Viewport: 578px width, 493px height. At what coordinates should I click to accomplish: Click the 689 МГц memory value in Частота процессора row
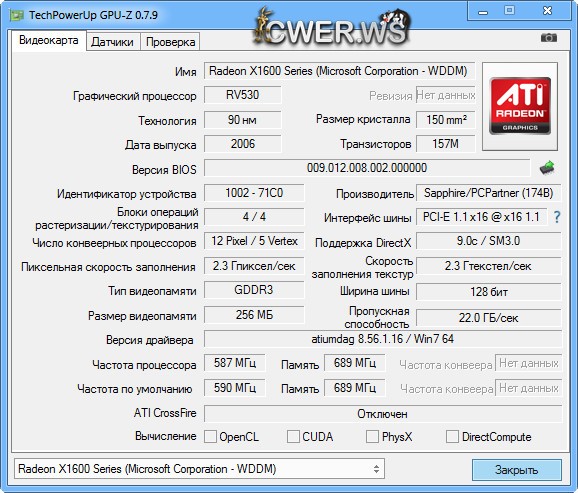coord(355,363)
